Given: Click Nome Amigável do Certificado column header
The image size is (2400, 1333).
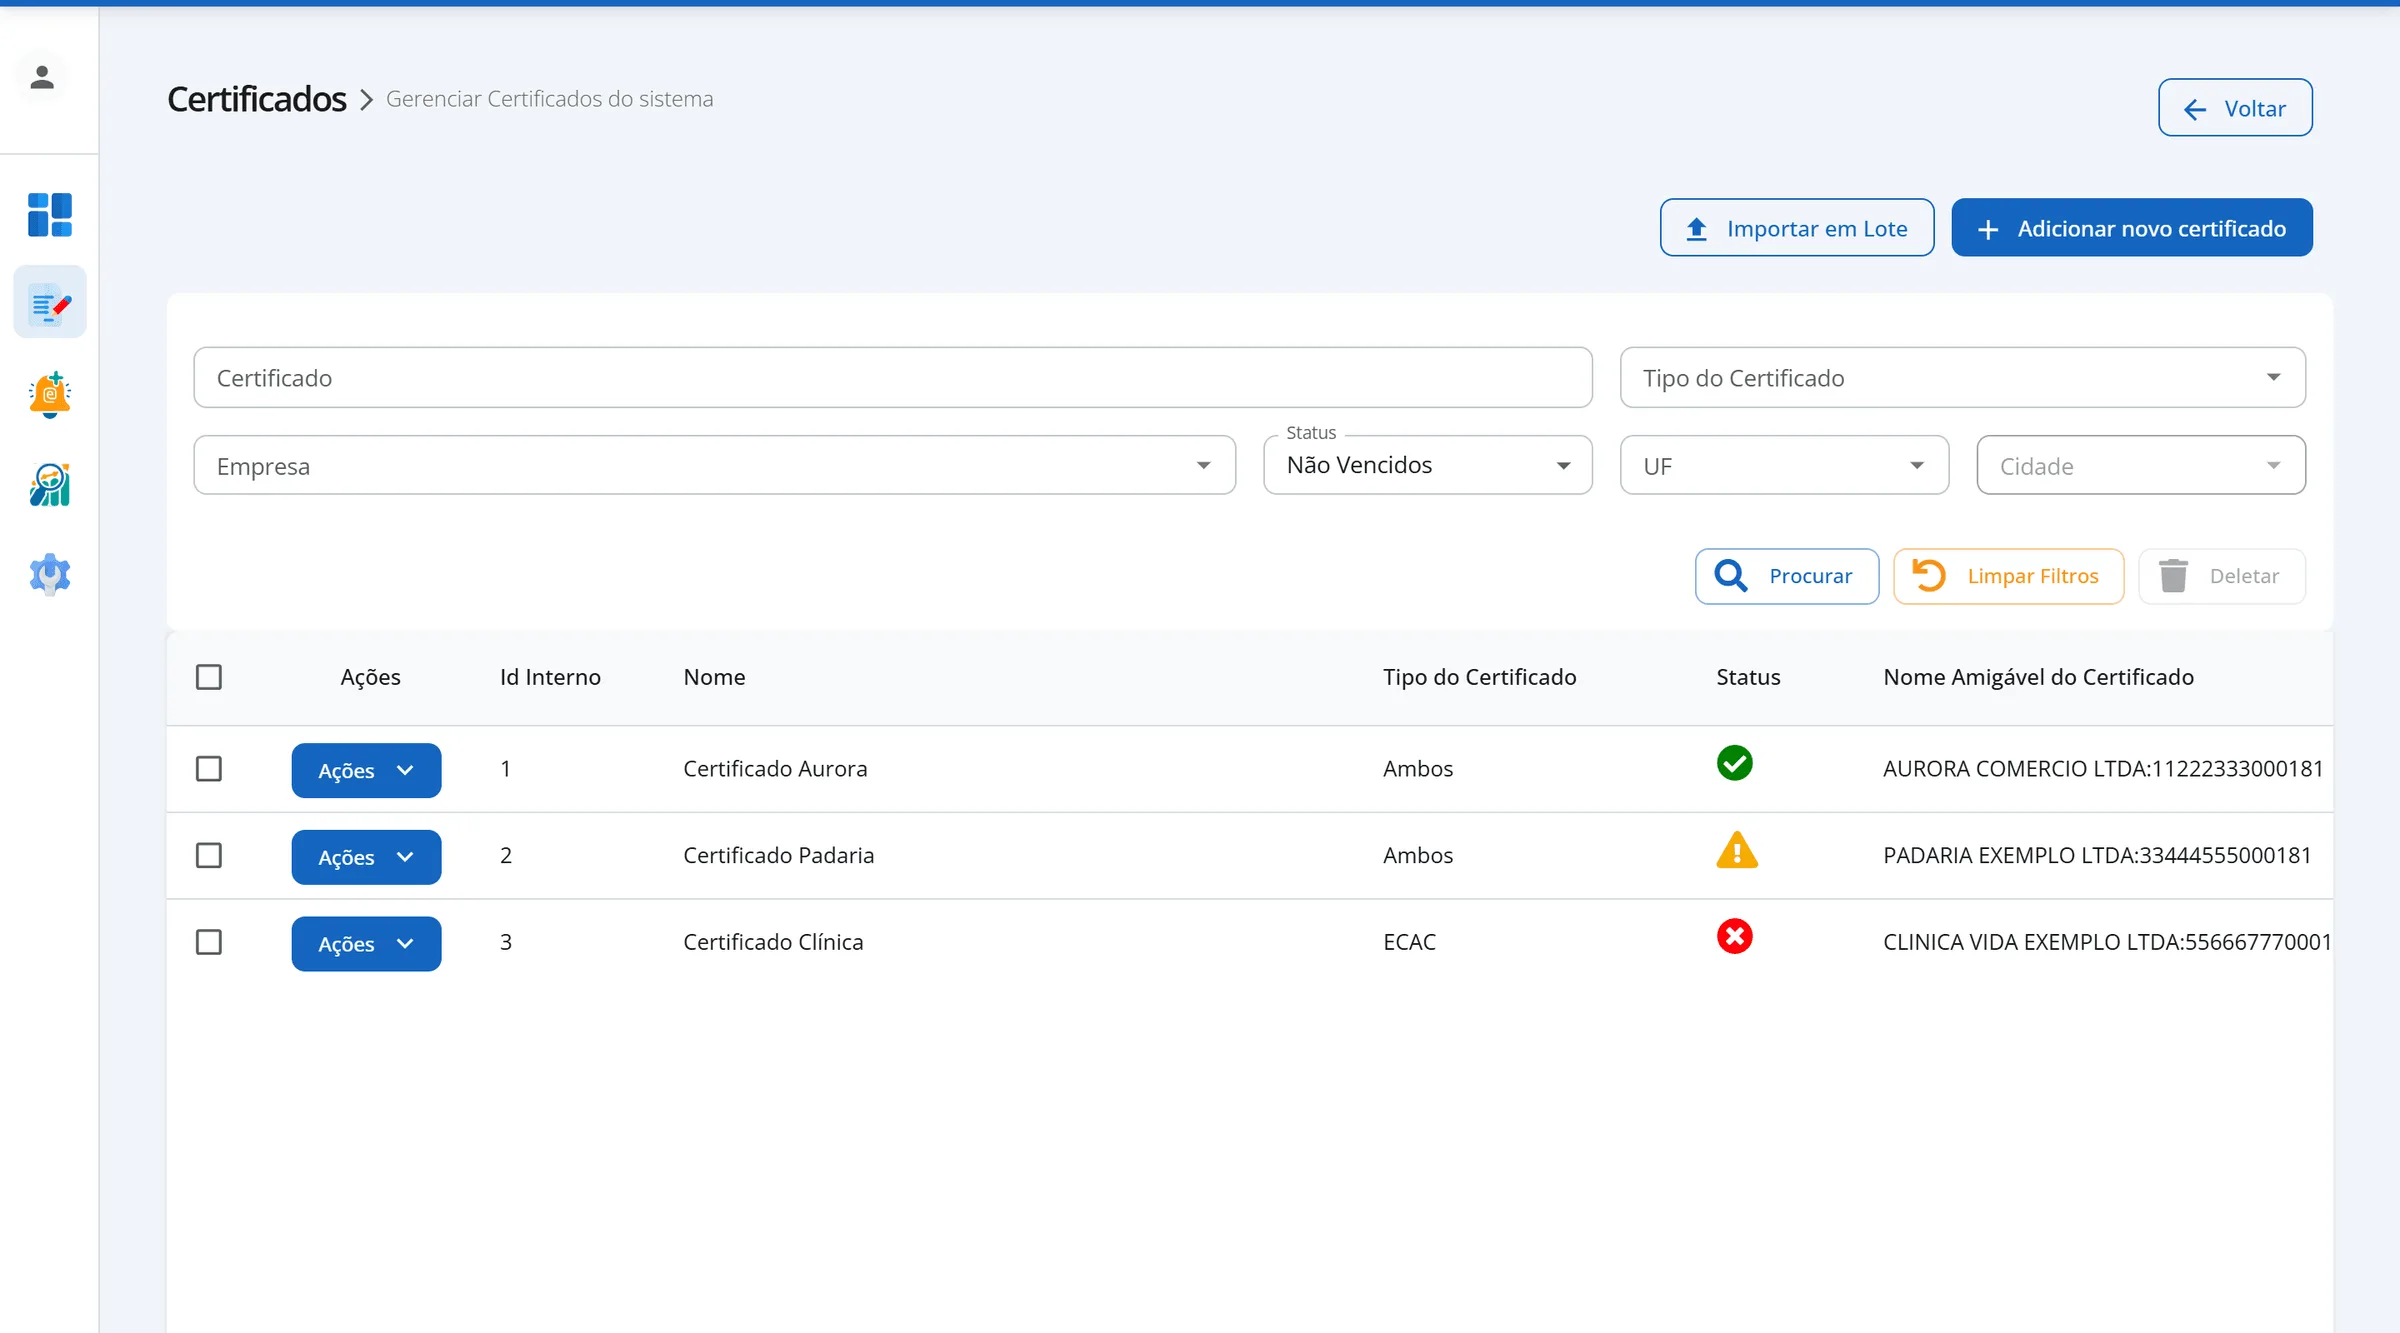Looking at the screenshot, I should 2038,677.
